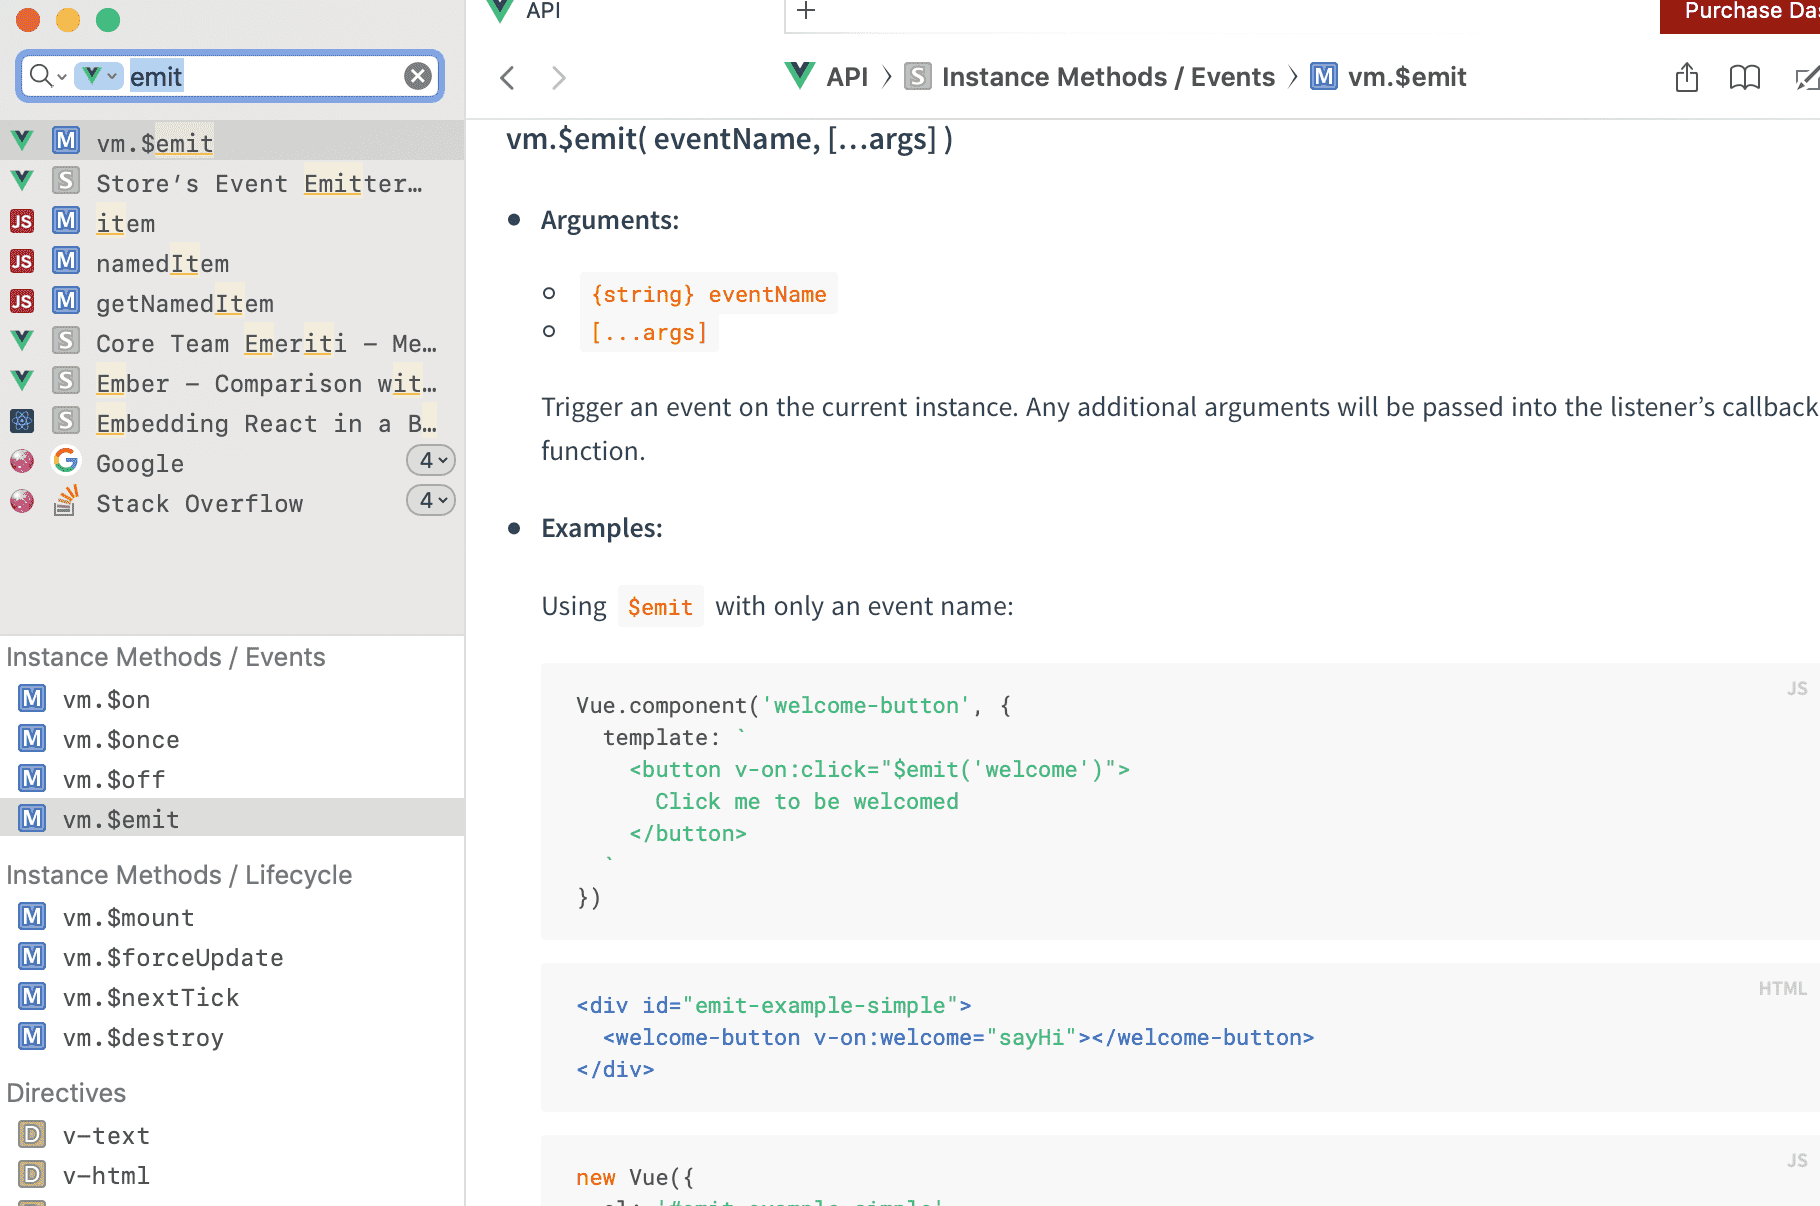The width and height of the screenshot is (1820, 1206).
Task: Expand Google results count badge
Action: tap(431, 460)
